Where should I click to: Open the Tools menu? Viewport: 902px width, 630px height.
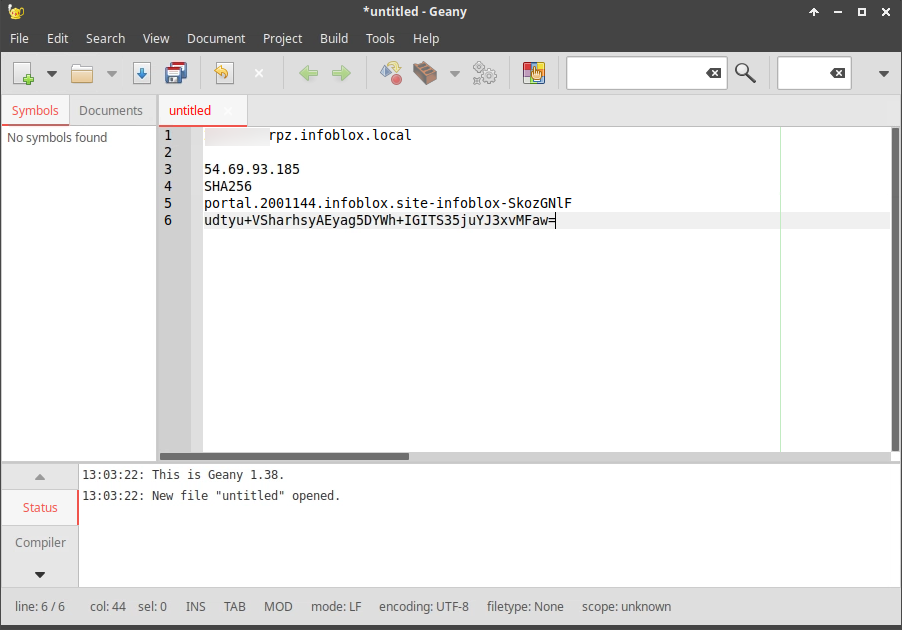click(x=380, y=39)
